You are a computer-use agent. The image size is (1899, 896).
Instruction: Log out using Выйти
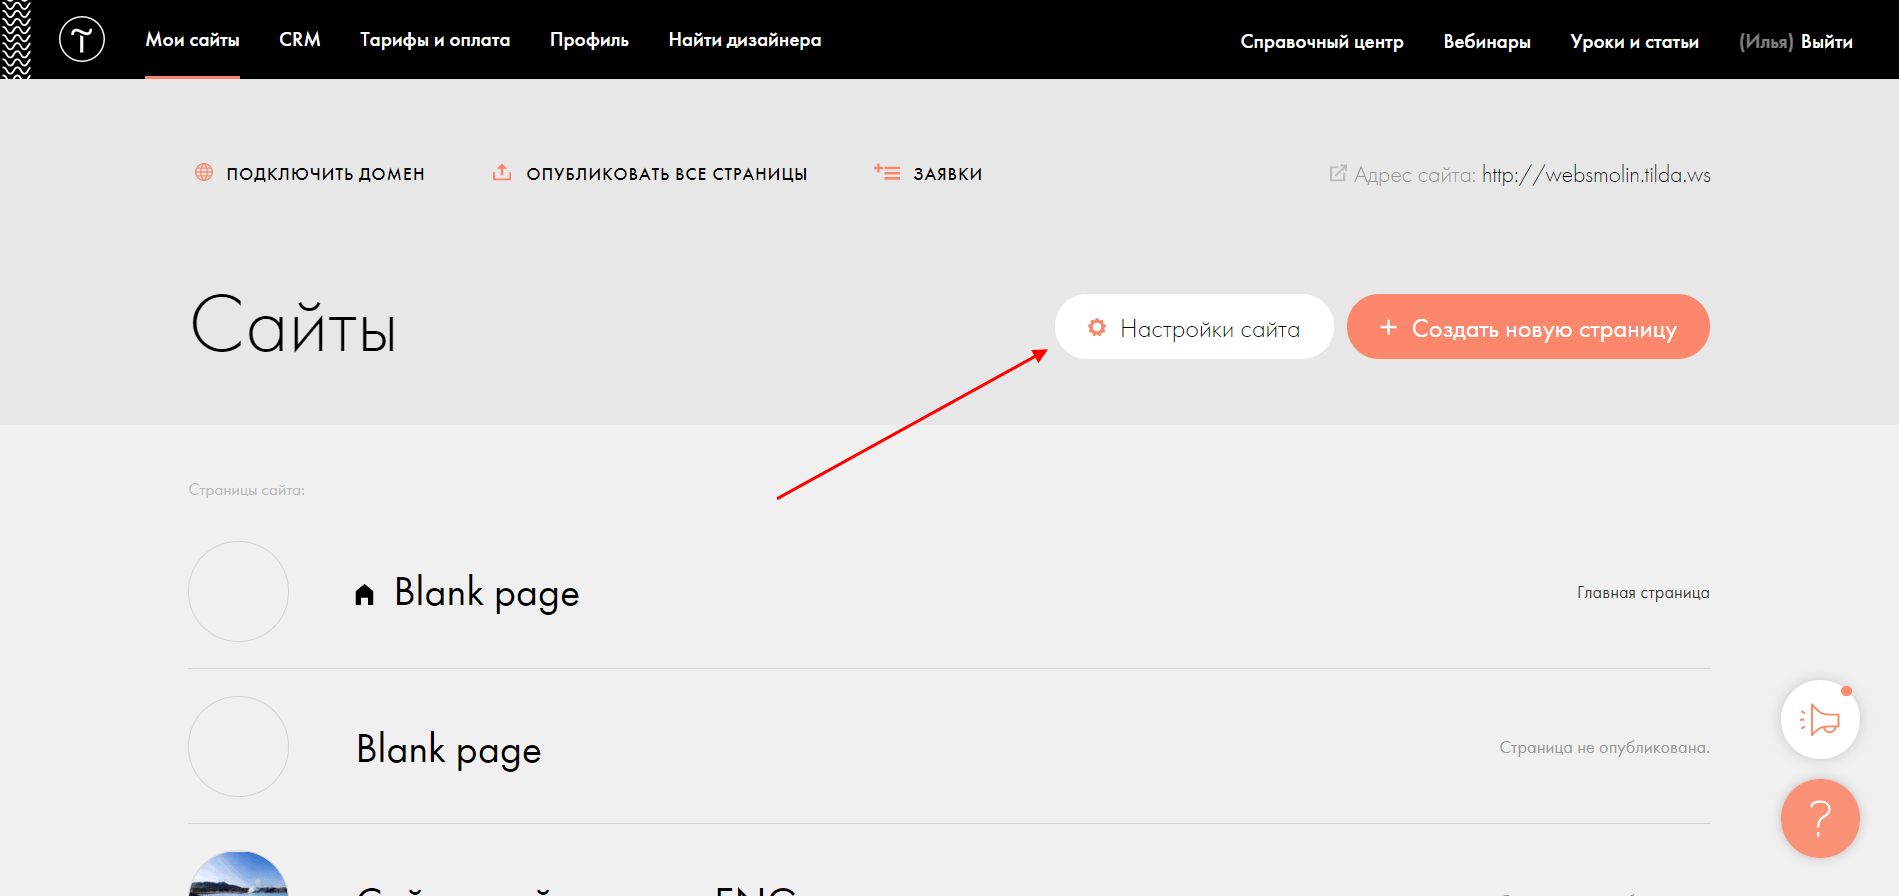click(1827, 42)
